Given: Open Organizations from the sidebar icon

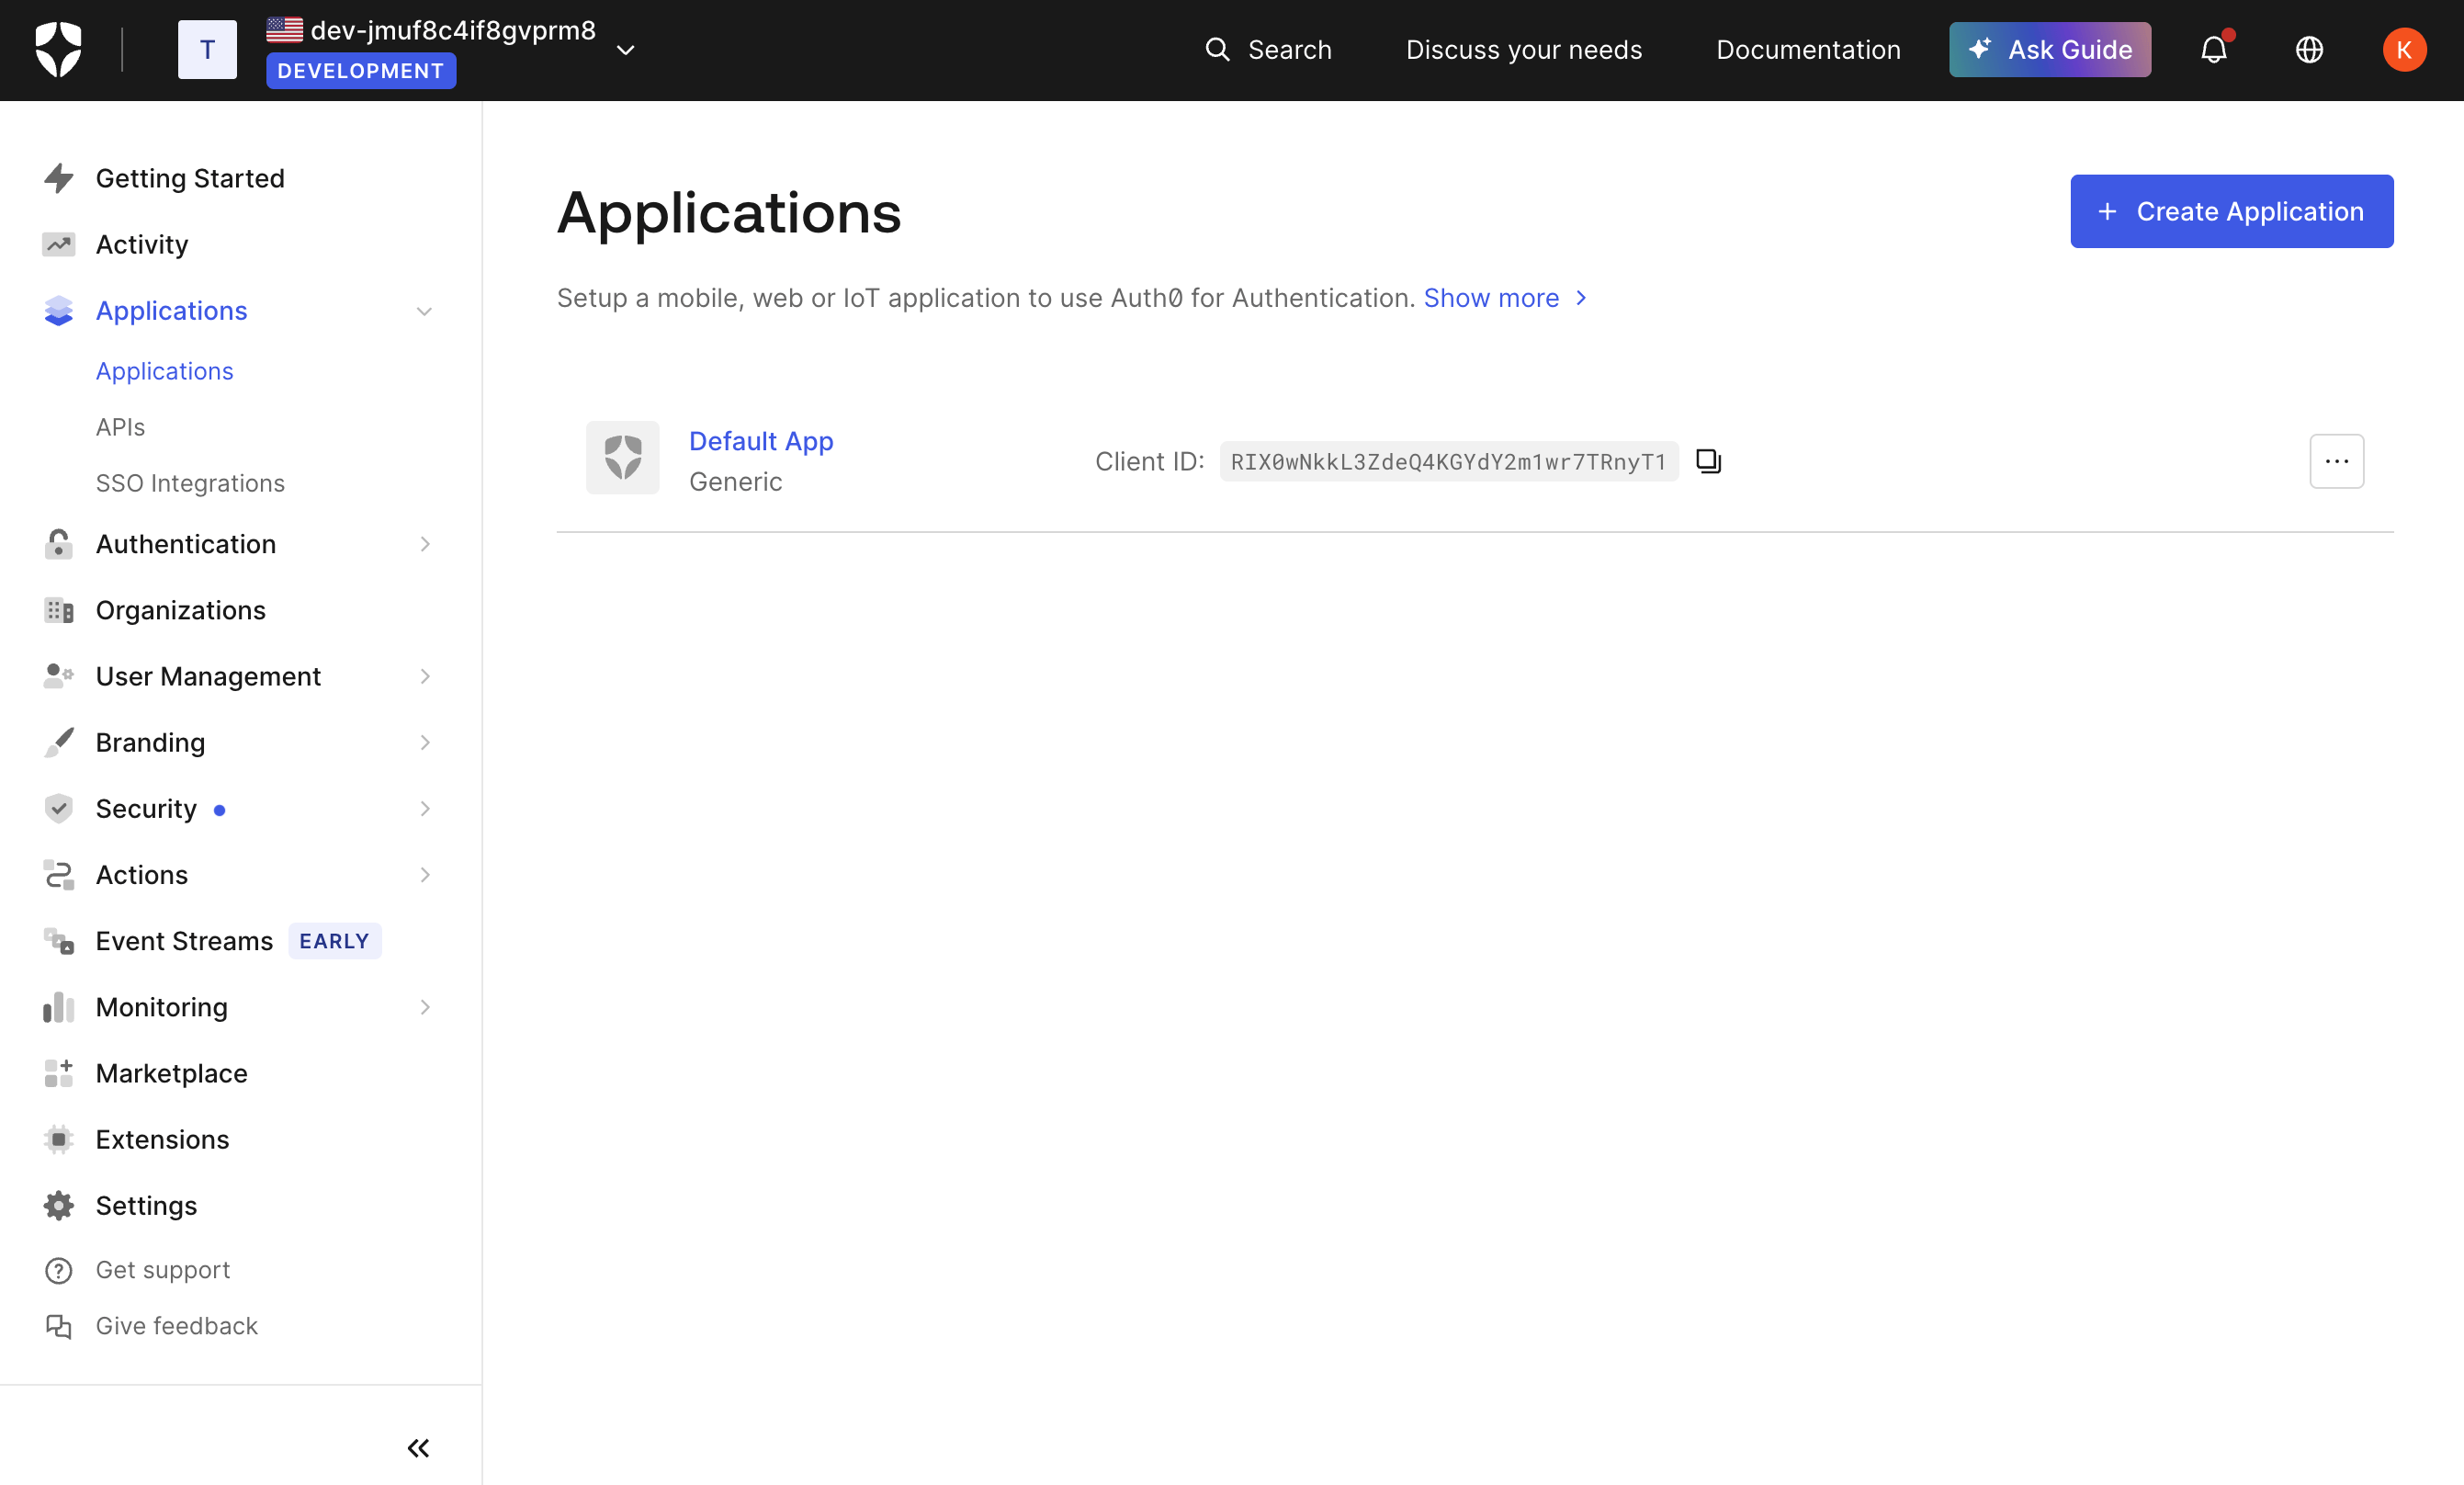Looking at the screenshot, I should pos(58,610).
